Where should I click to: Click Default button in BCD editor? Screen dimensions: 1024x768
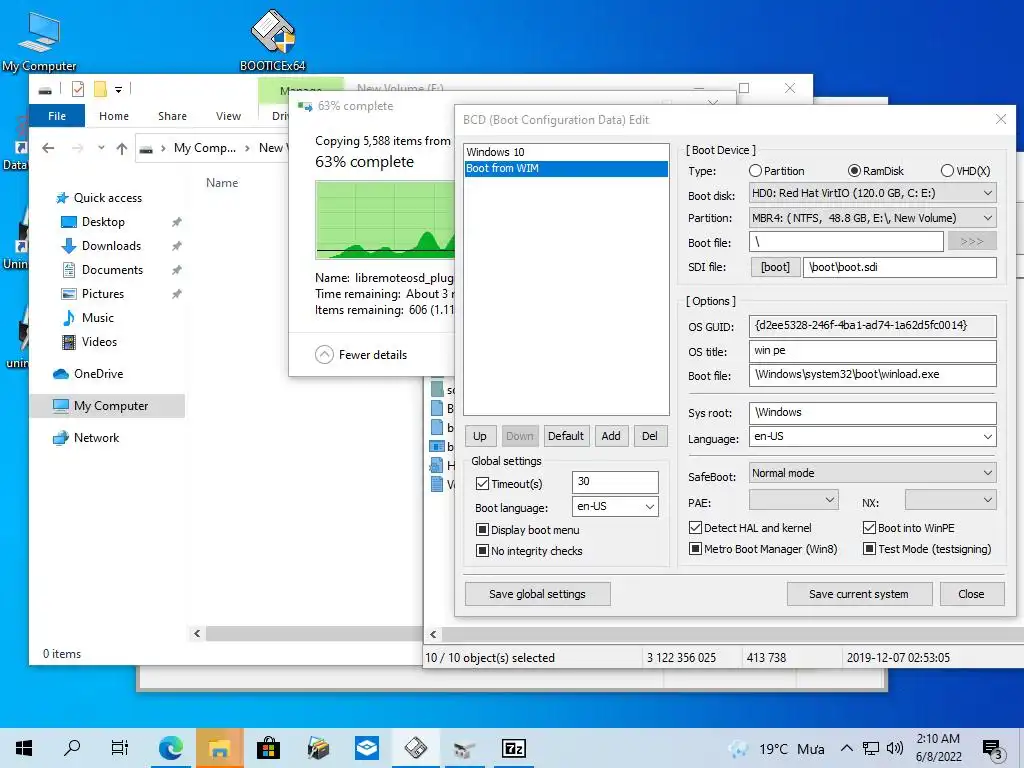click(566, 436)
